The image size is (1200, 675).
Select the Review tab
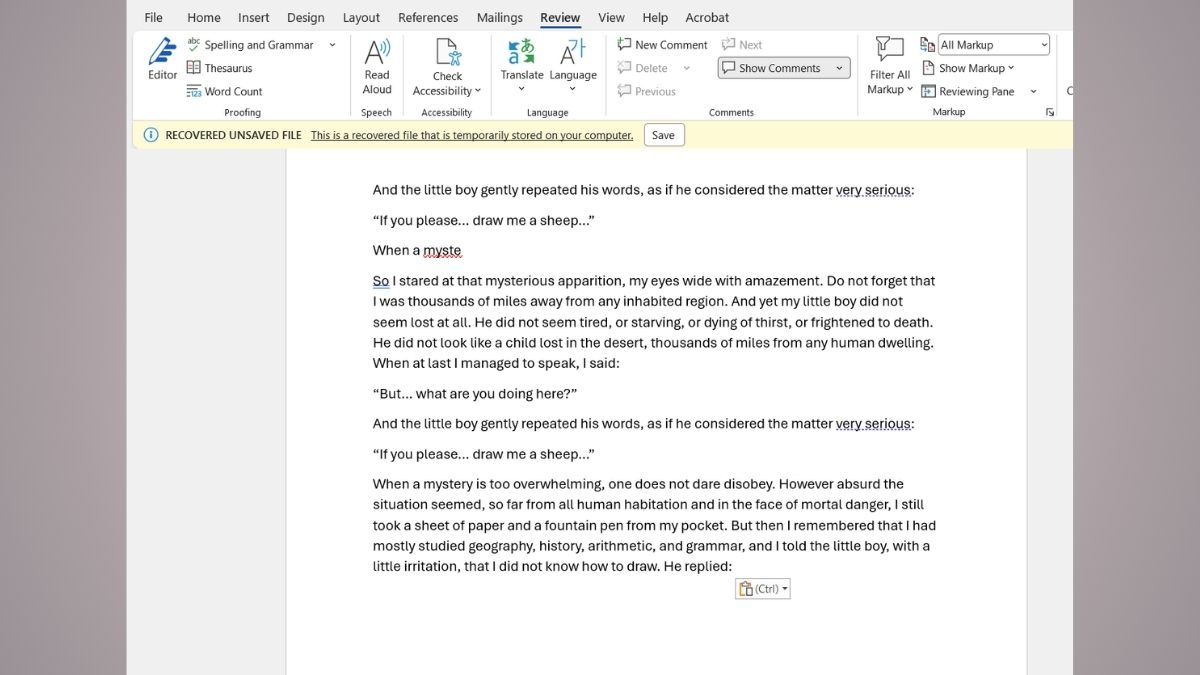560,17
